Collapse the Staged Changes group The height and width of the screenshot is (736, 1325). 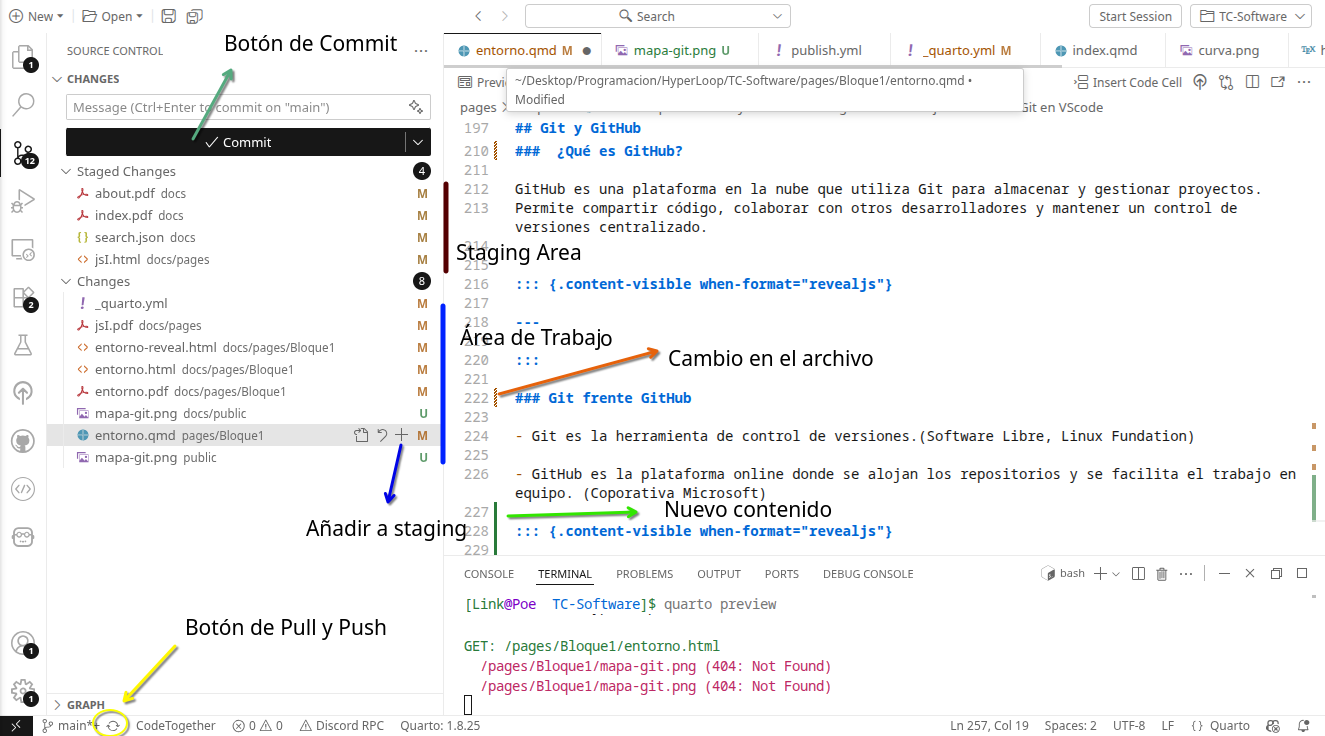click(x=68, y=172)
